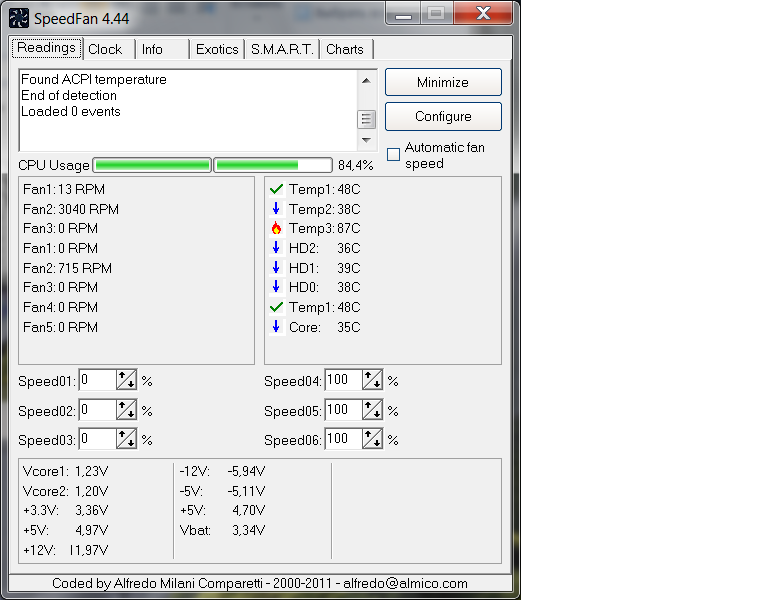Open the Exotics tab
Image resolution: width=768 pixels, height=614 pixels.
(x=217, y=49)
